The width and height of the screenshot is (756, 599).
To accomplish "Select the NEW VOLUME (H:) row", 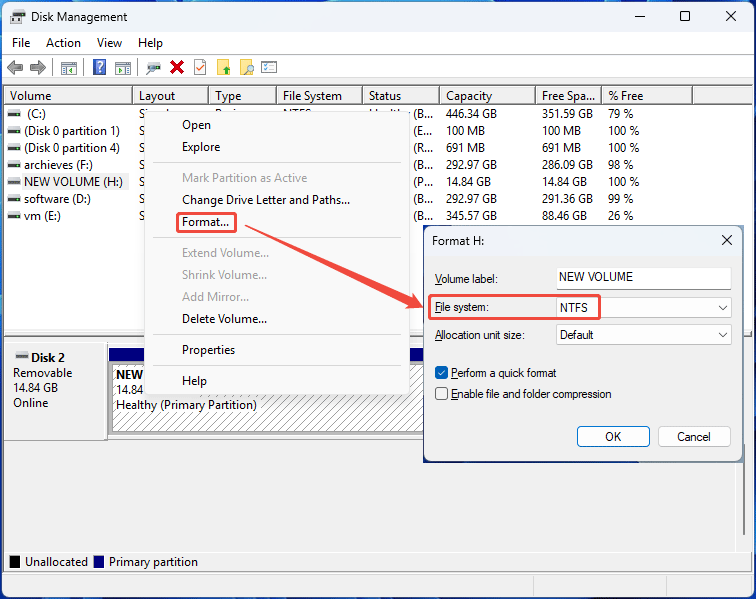I will click(x=73, y=182).
